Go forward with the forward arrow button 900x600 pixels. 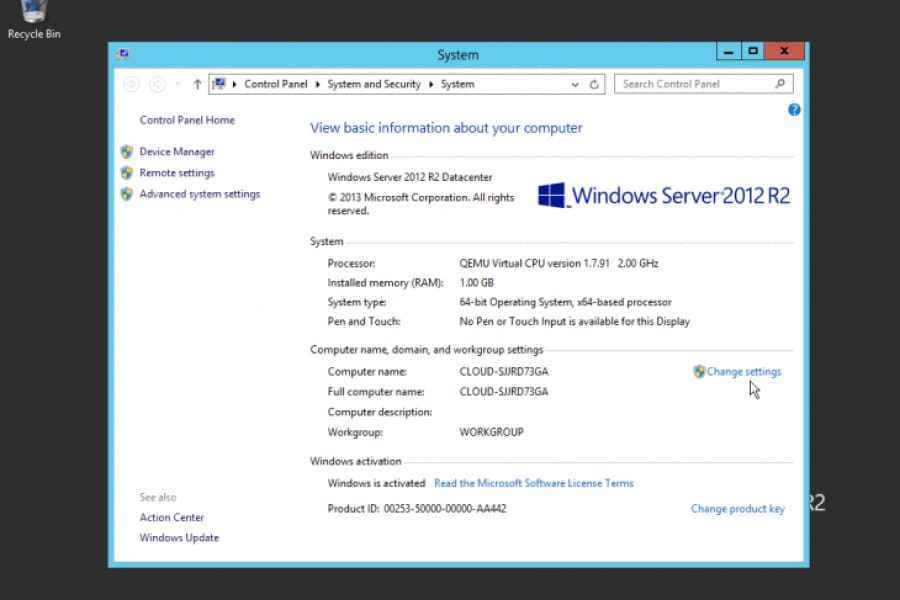(x=157, y=84)
